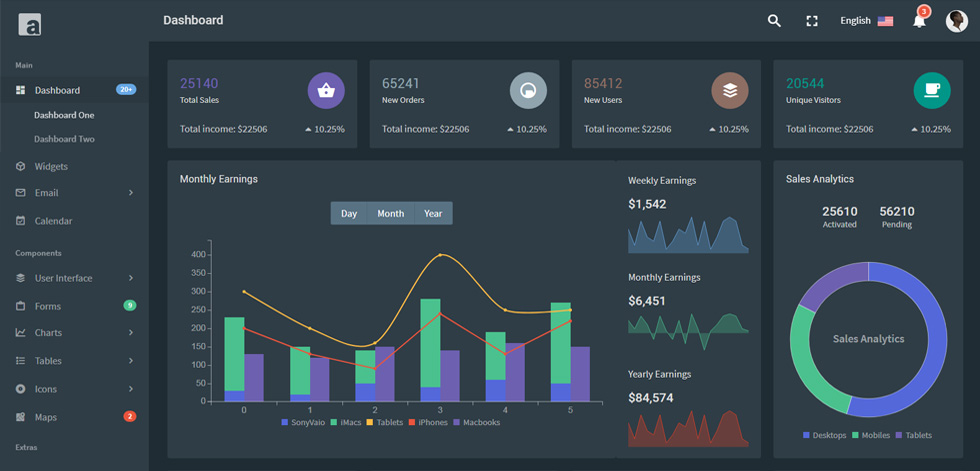The height and width of the screenshot is (471, 980).
Task: Click the 20544 Unique Visitors value
Action: (x=805, y=84)
